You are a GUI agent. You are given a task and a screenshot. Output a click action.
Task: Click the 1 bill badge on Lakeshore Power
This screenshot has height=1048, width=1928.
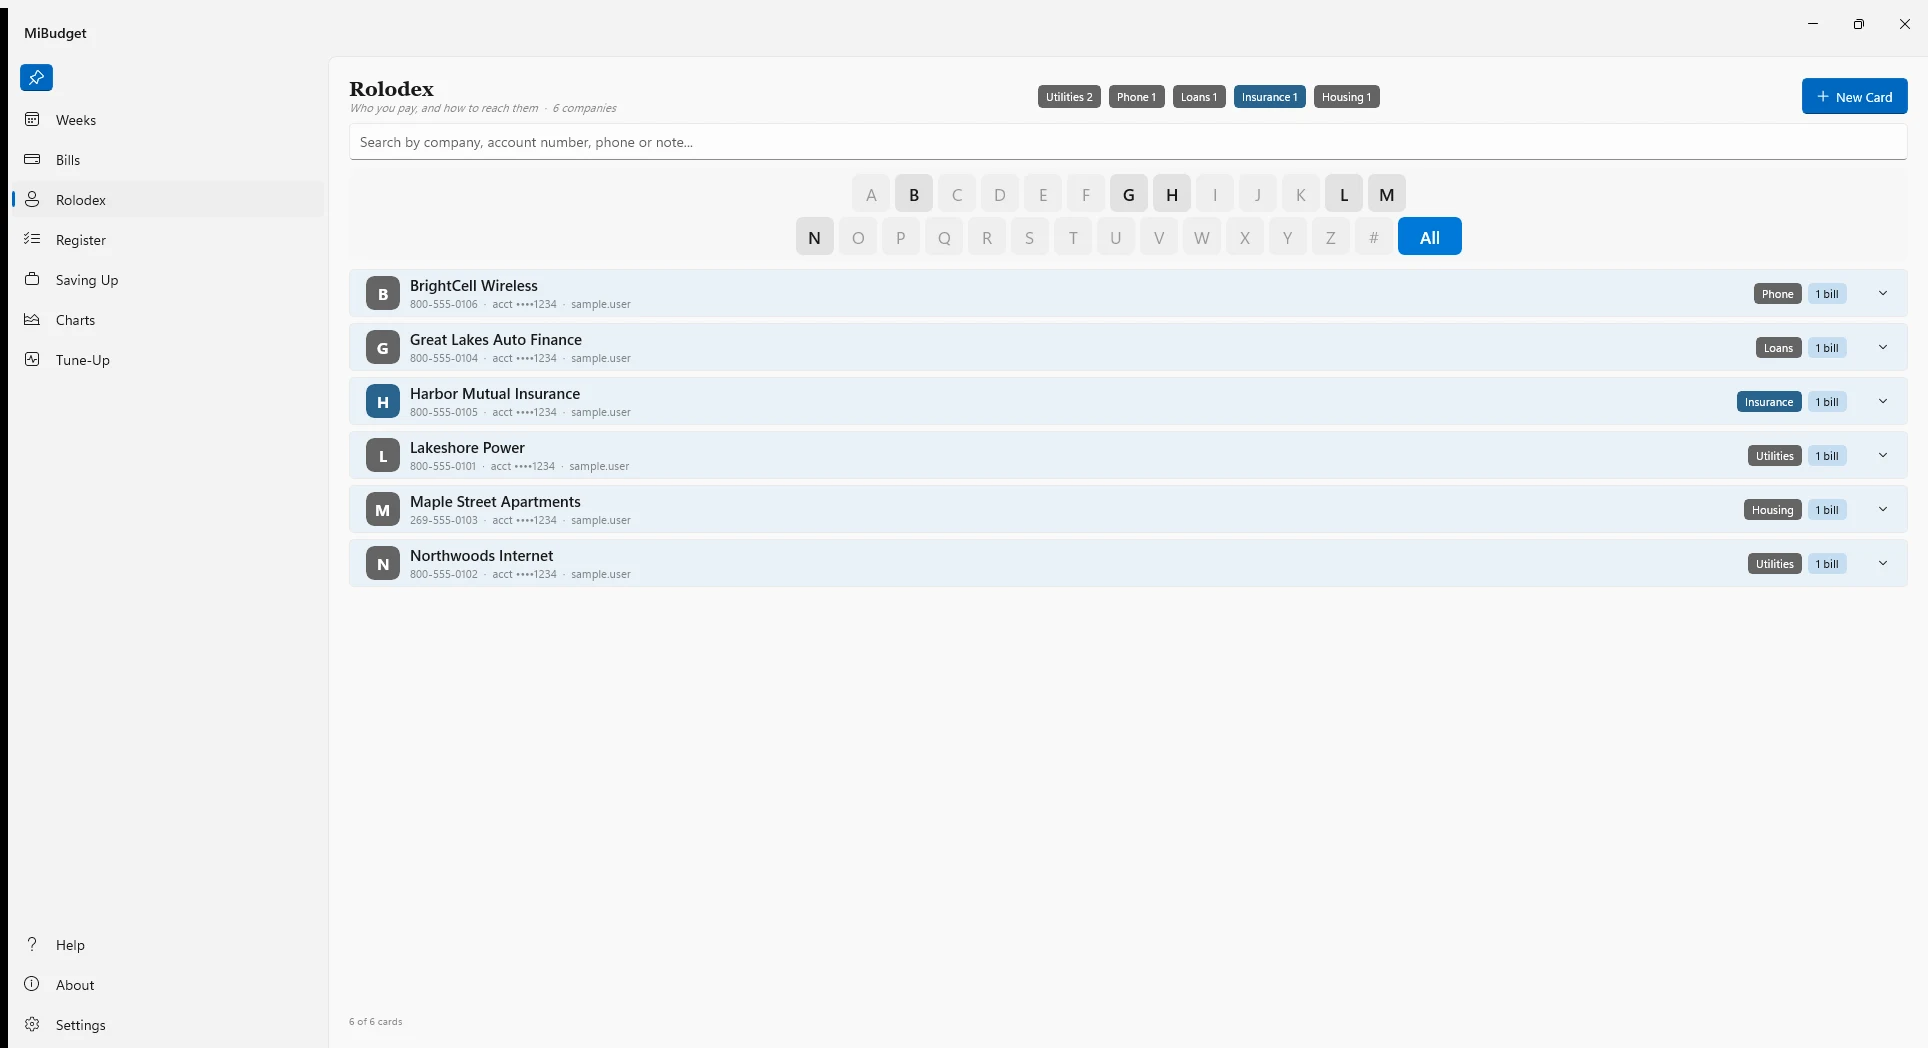pyautogui.click(x=1827, y=456)
